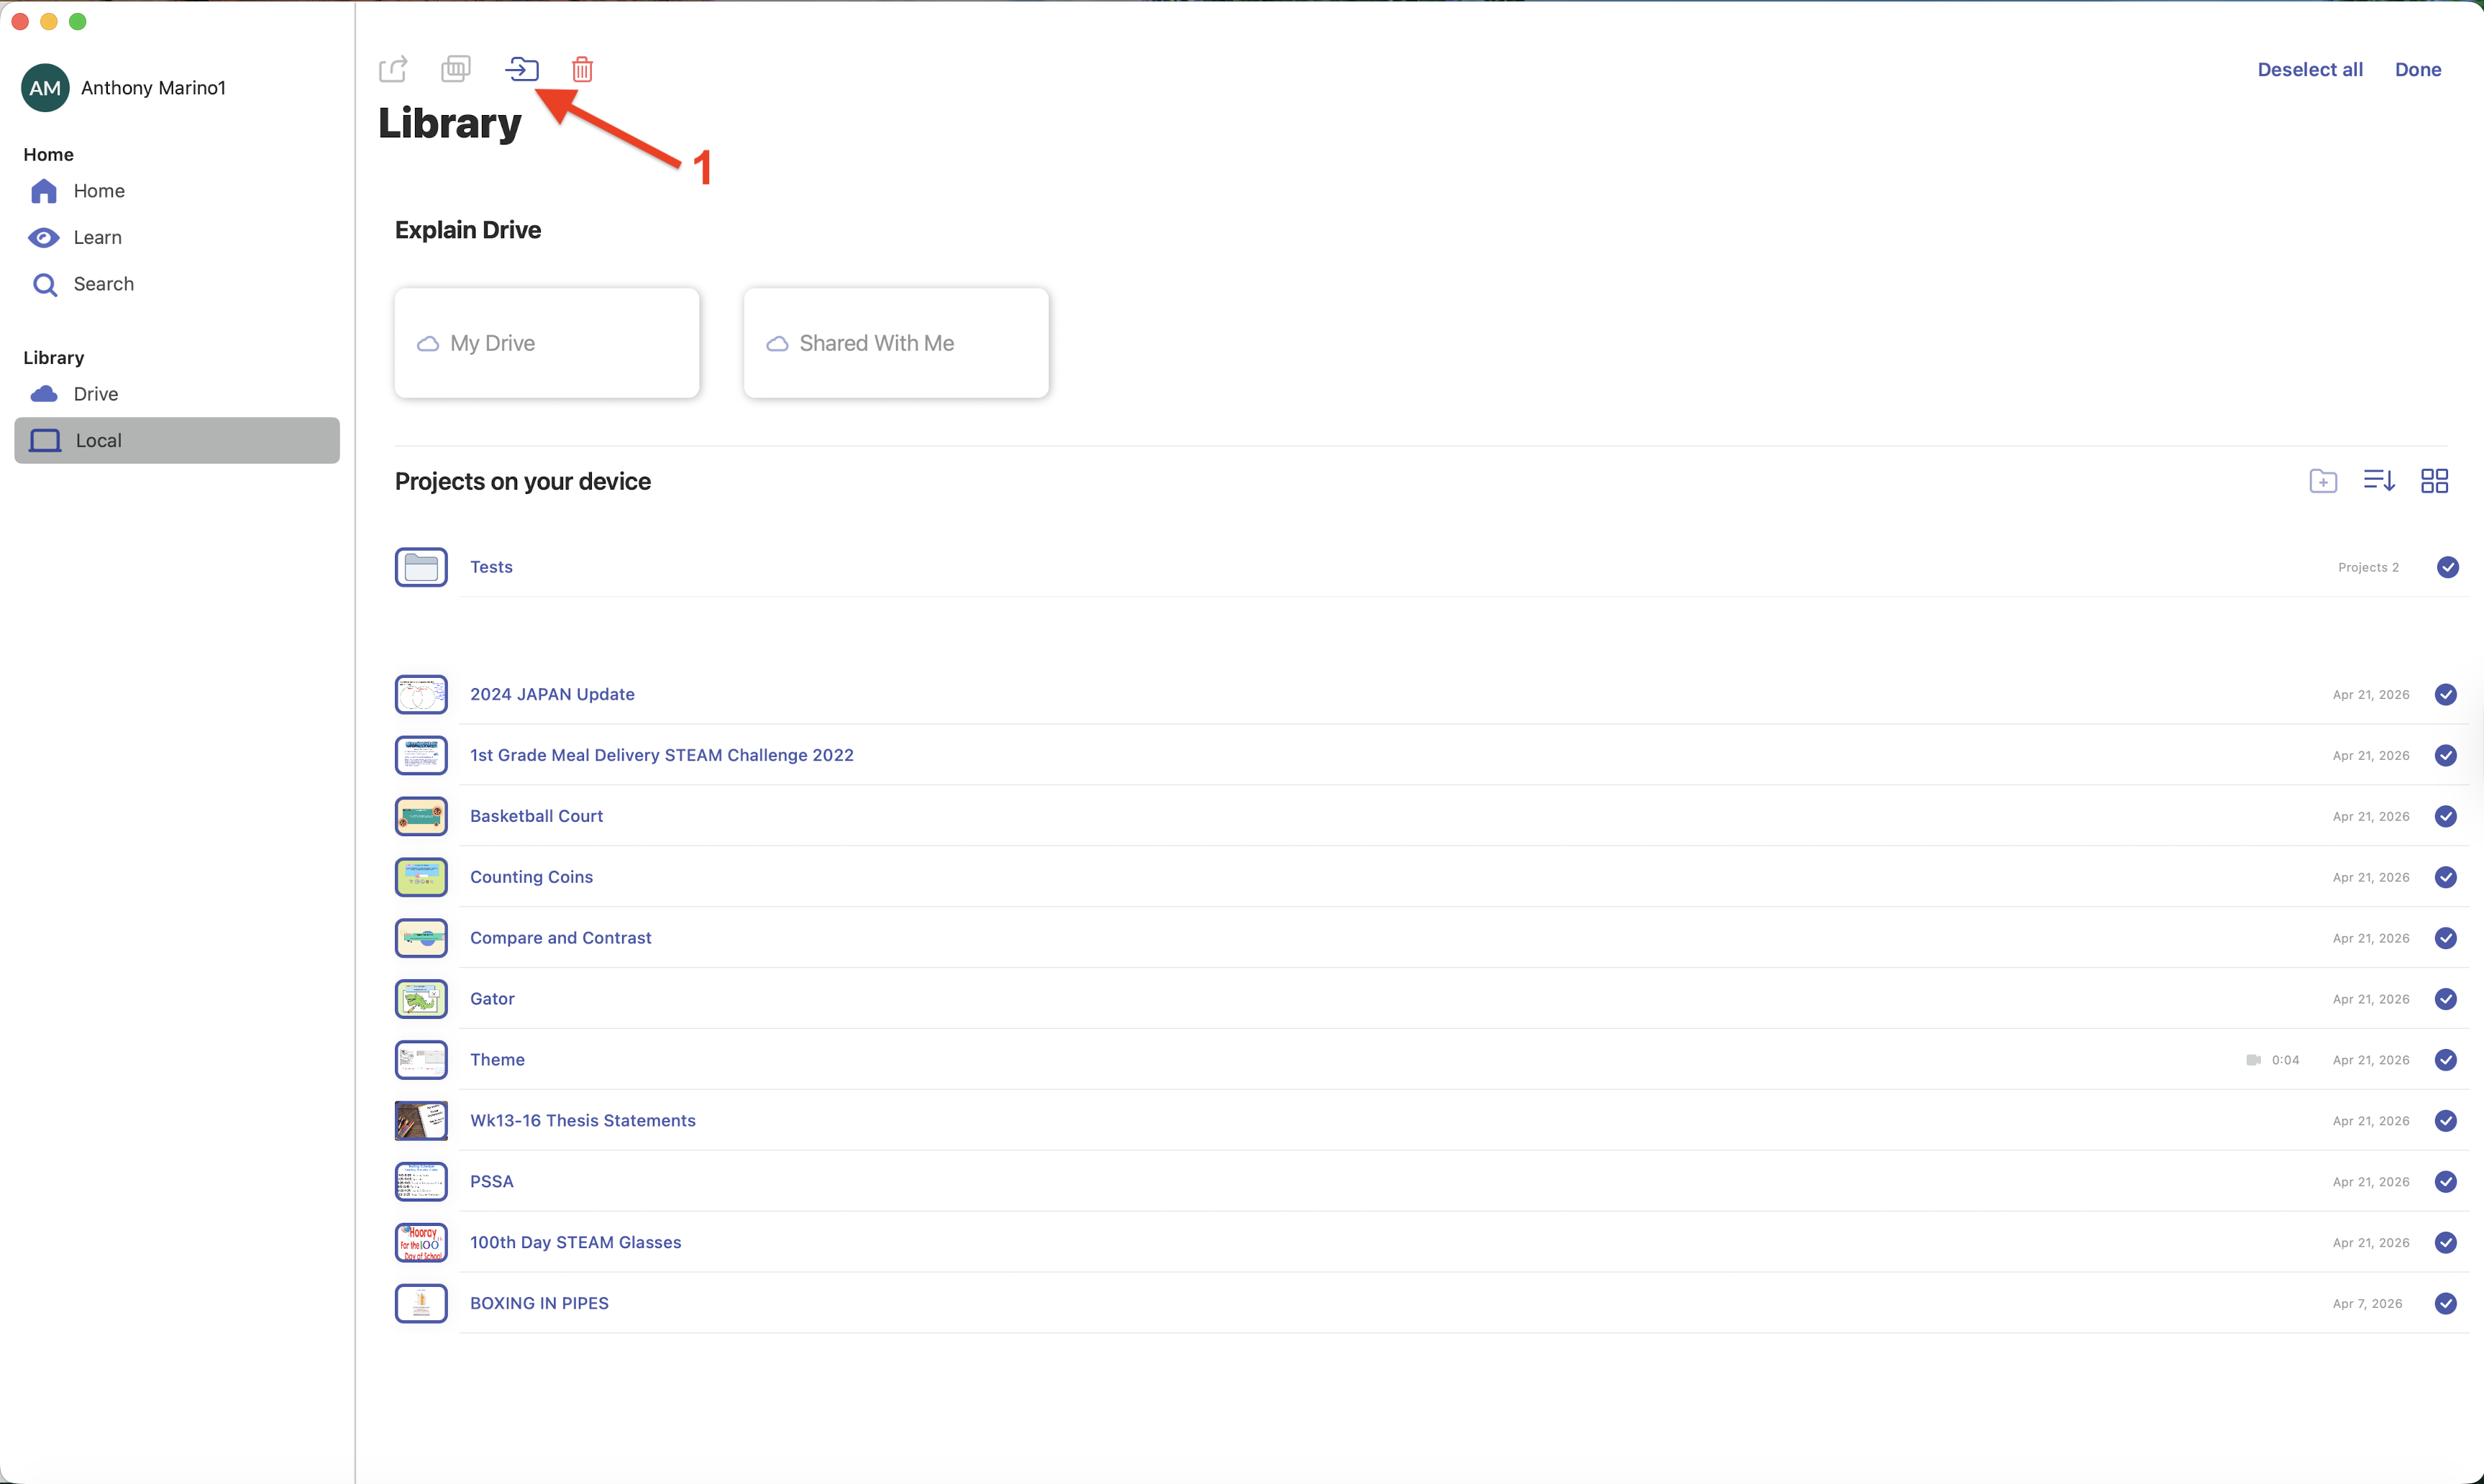The width and height of the screenshot is (2484, 1484).
Task: Click the share/export icon in toolbar
Action: [393, 69]
